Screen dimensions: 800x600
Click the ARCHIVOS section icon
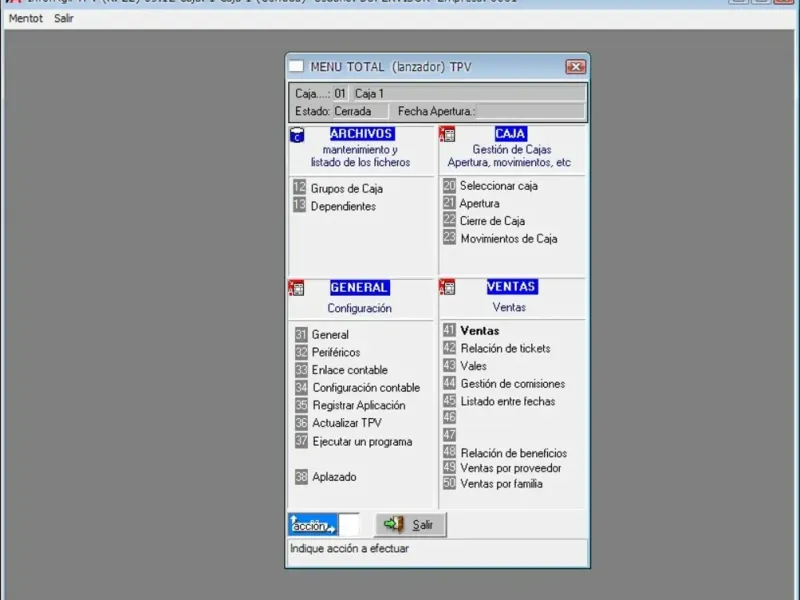[297, 135]
